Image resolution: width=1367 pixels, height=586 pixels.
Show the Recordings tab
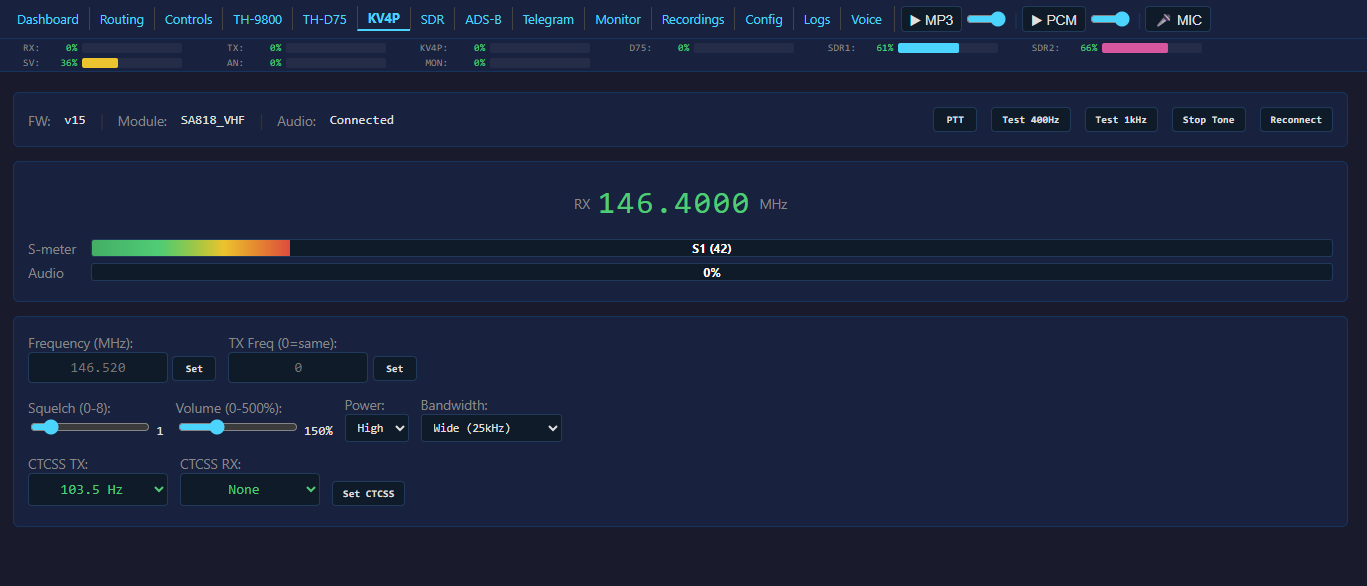(x=693, y=19)
